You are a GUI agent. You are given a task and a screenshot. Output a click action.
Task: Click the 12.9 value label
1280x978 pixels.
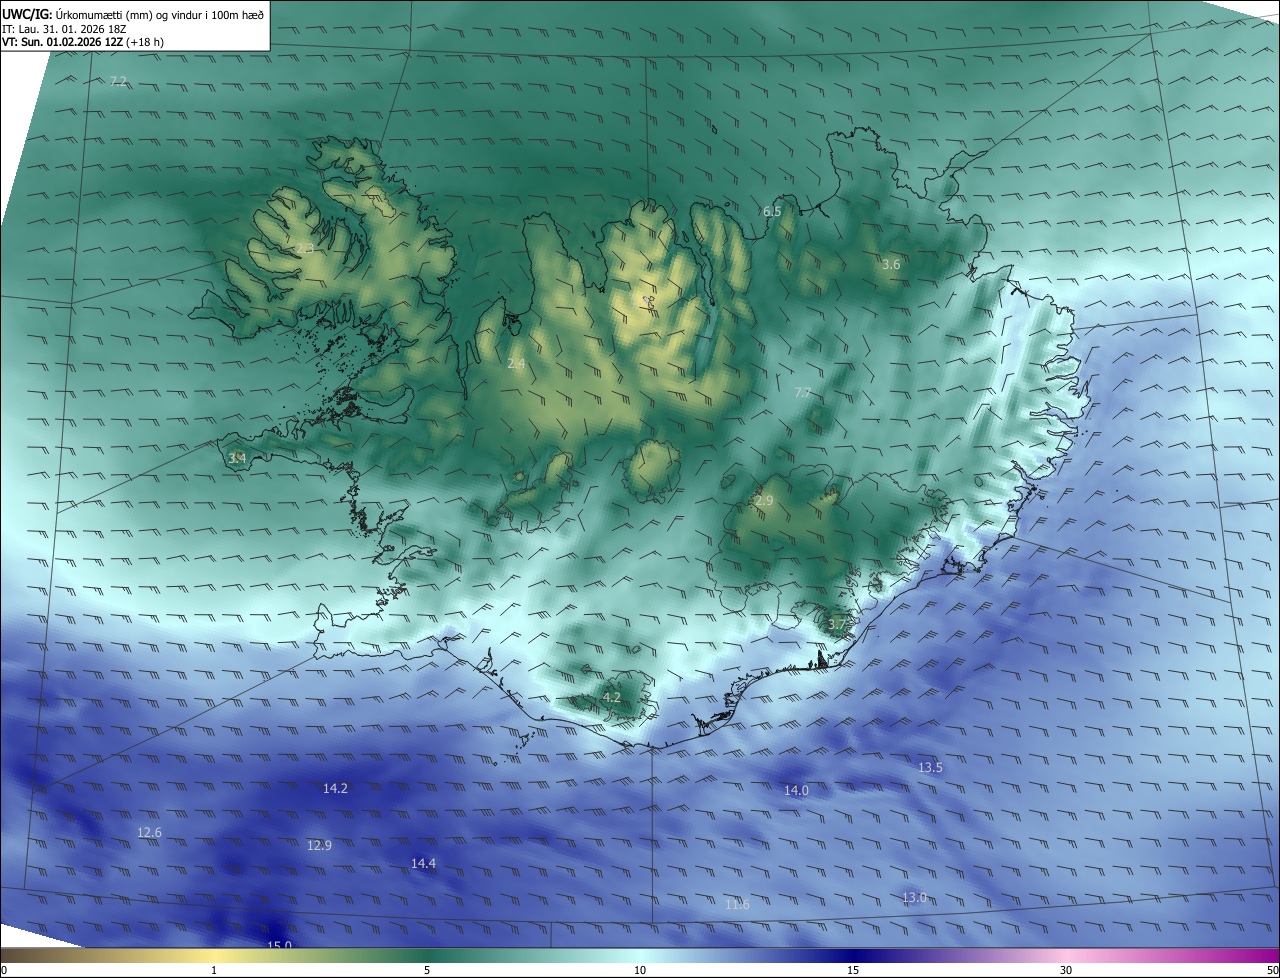tap(319, 845)
